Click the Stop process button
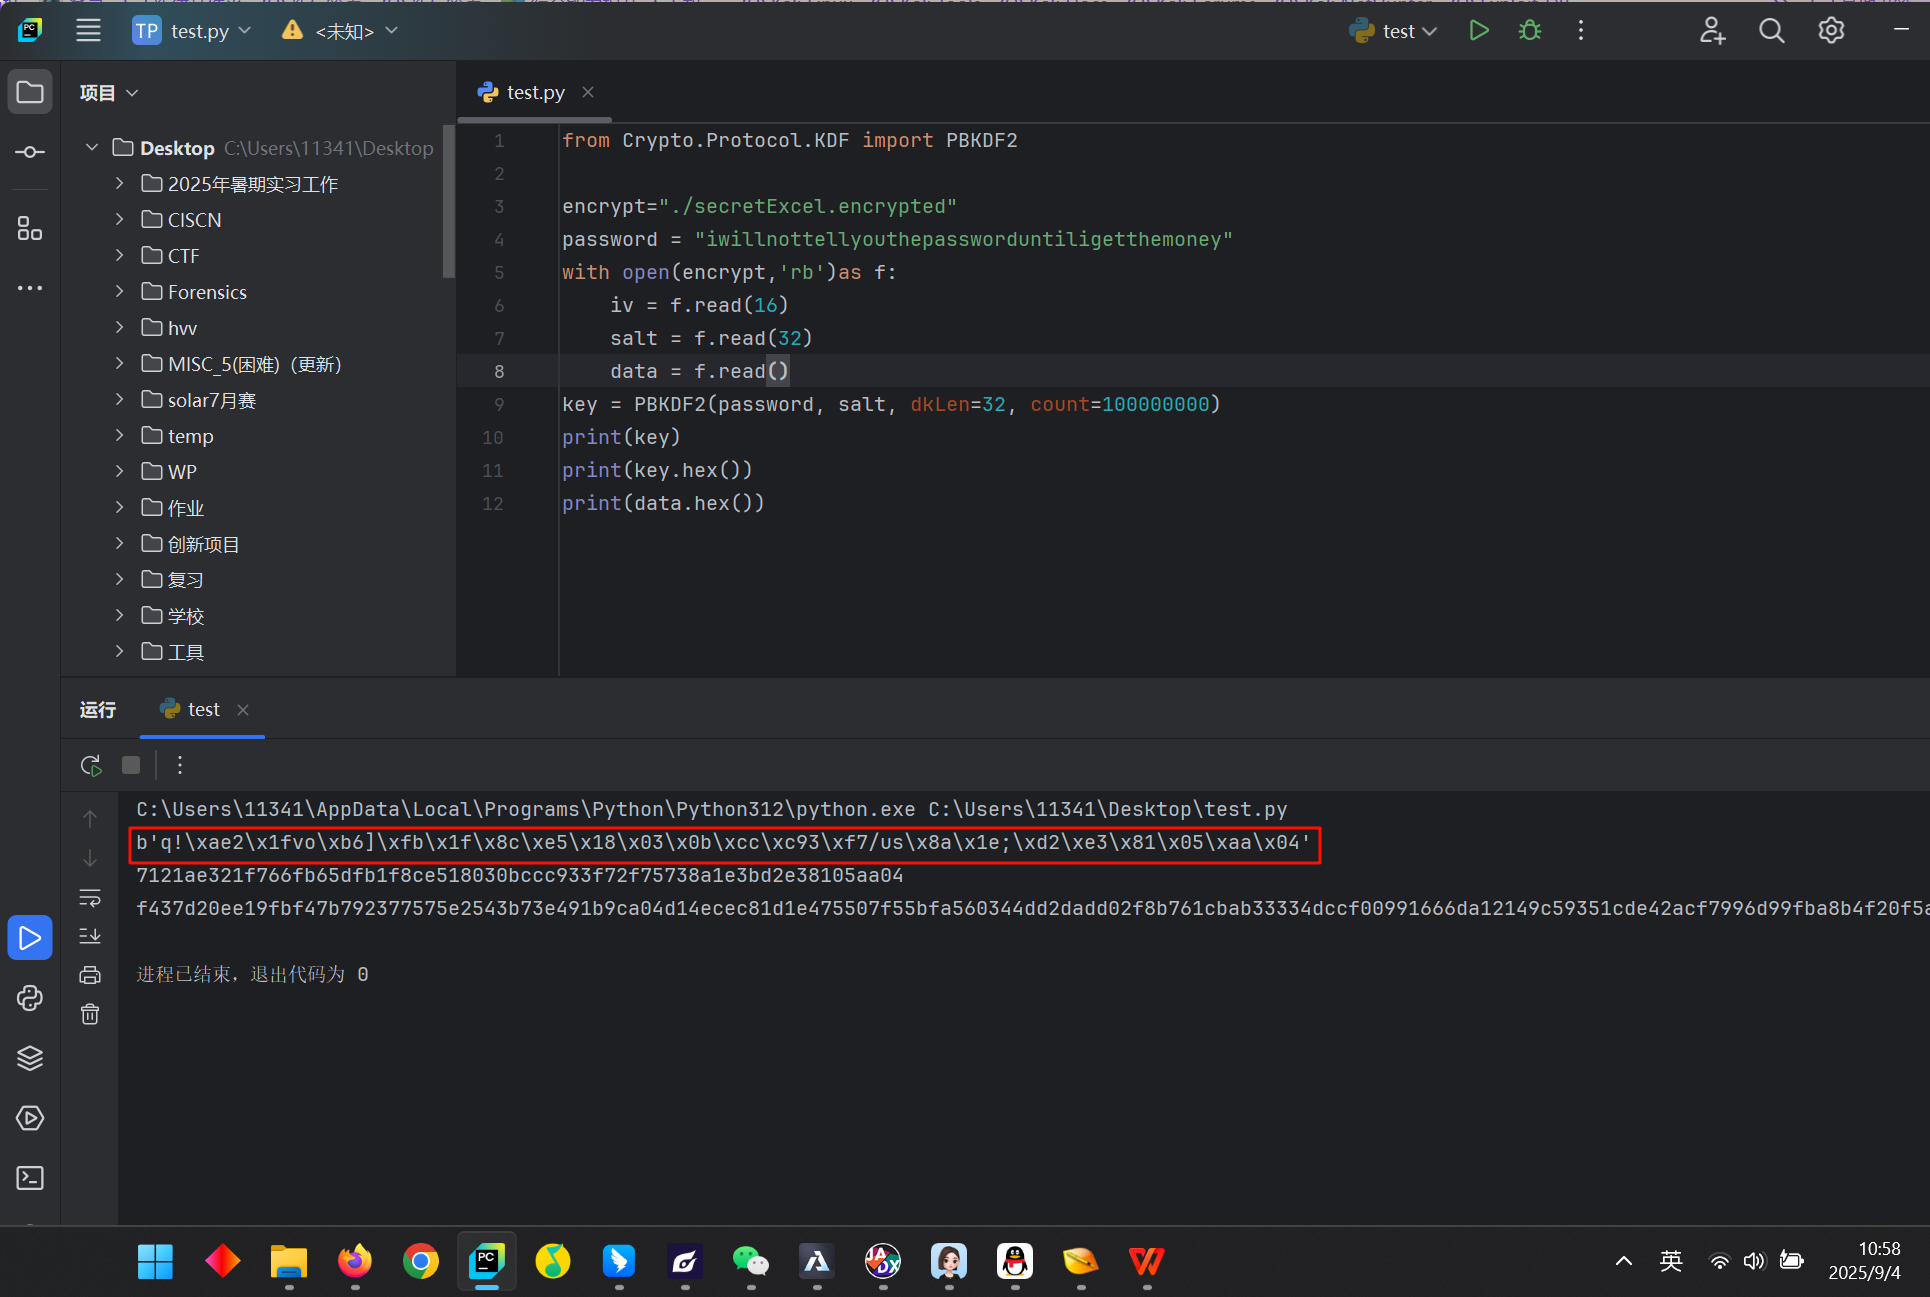This screenshot has height=1297, width=1930. pyautogui.click(x=131, y=766)
